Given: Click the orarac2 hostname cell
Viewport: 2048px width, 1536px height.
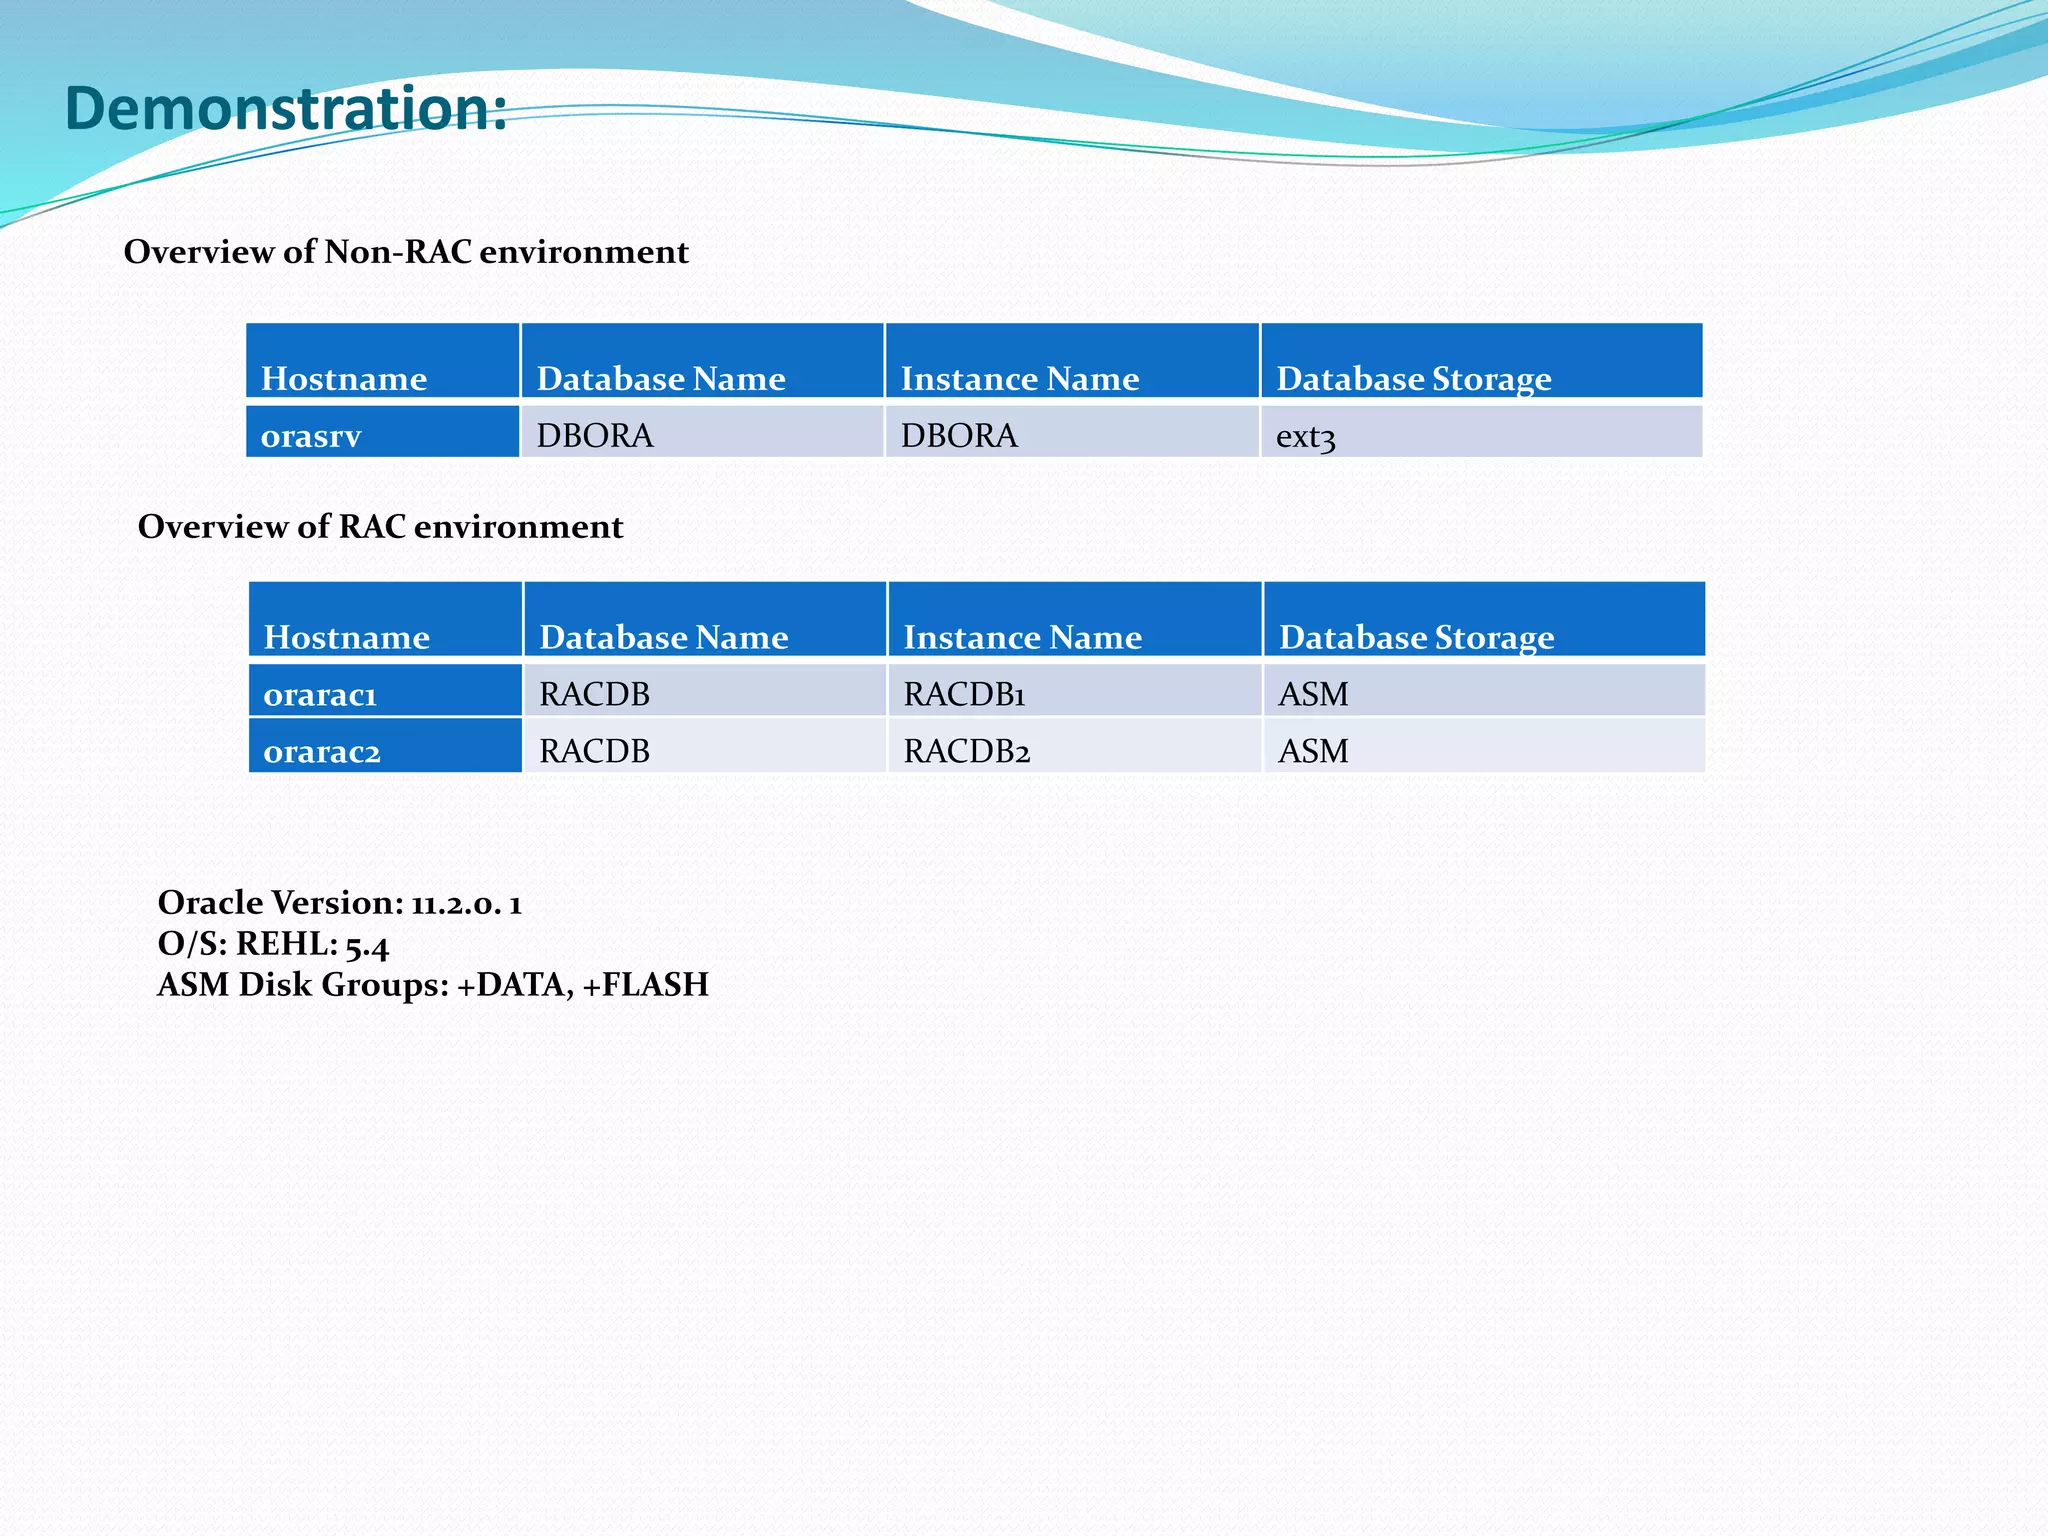Looking at the screenshot, I should [322, 751].
